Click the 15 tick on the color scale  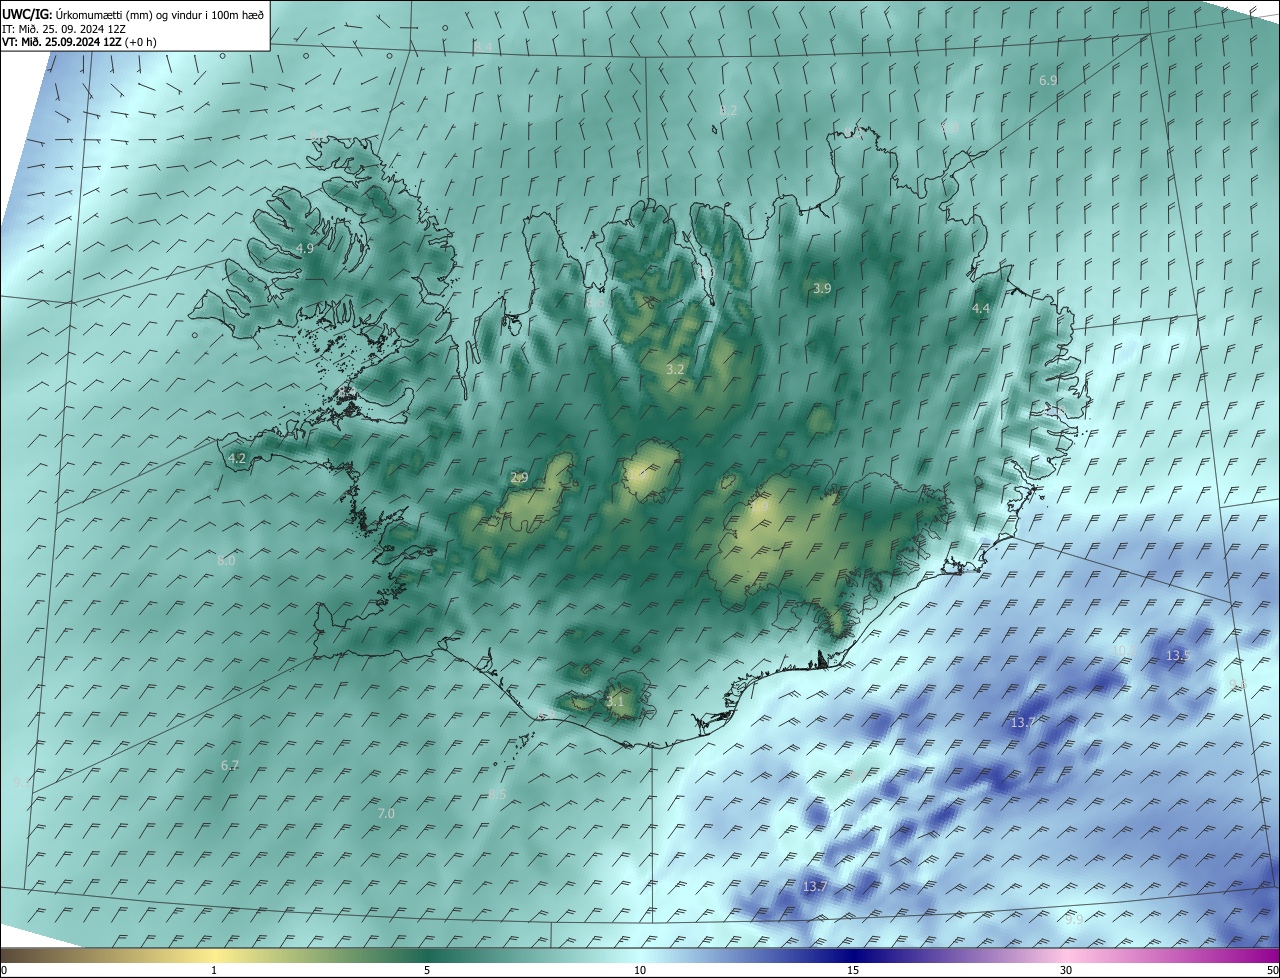(853, 970)
